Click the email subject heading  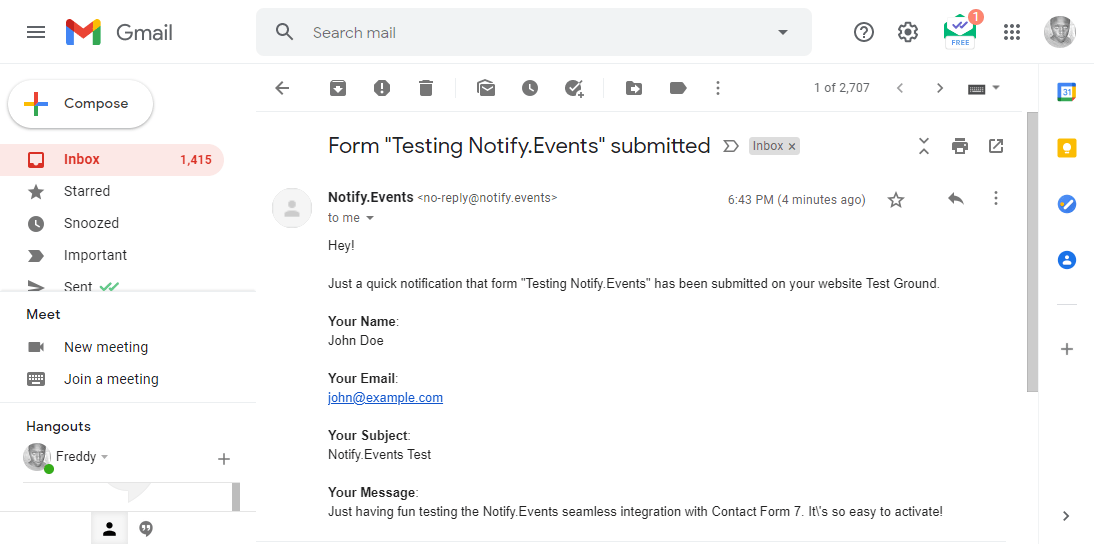click(519, 146)
